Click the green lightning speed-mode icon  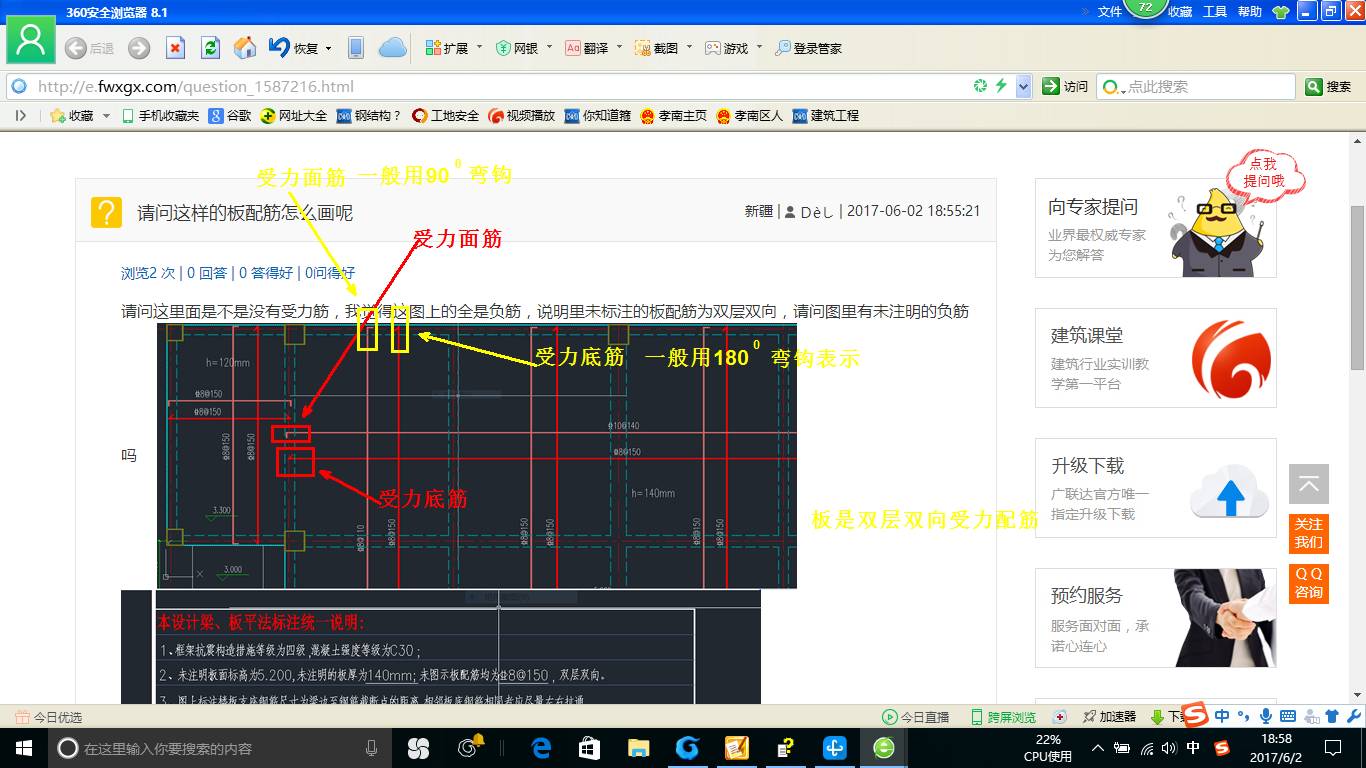(1001, 87)
